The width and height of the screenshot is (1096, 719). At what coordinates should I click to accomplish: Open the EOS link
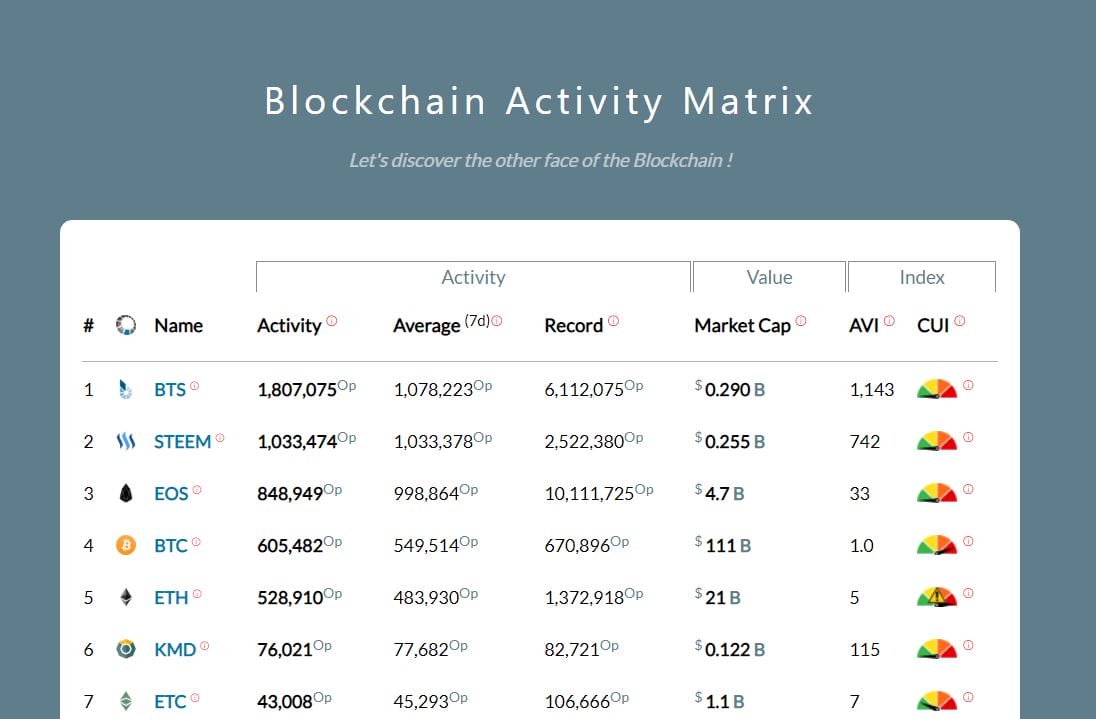(171, 494)
